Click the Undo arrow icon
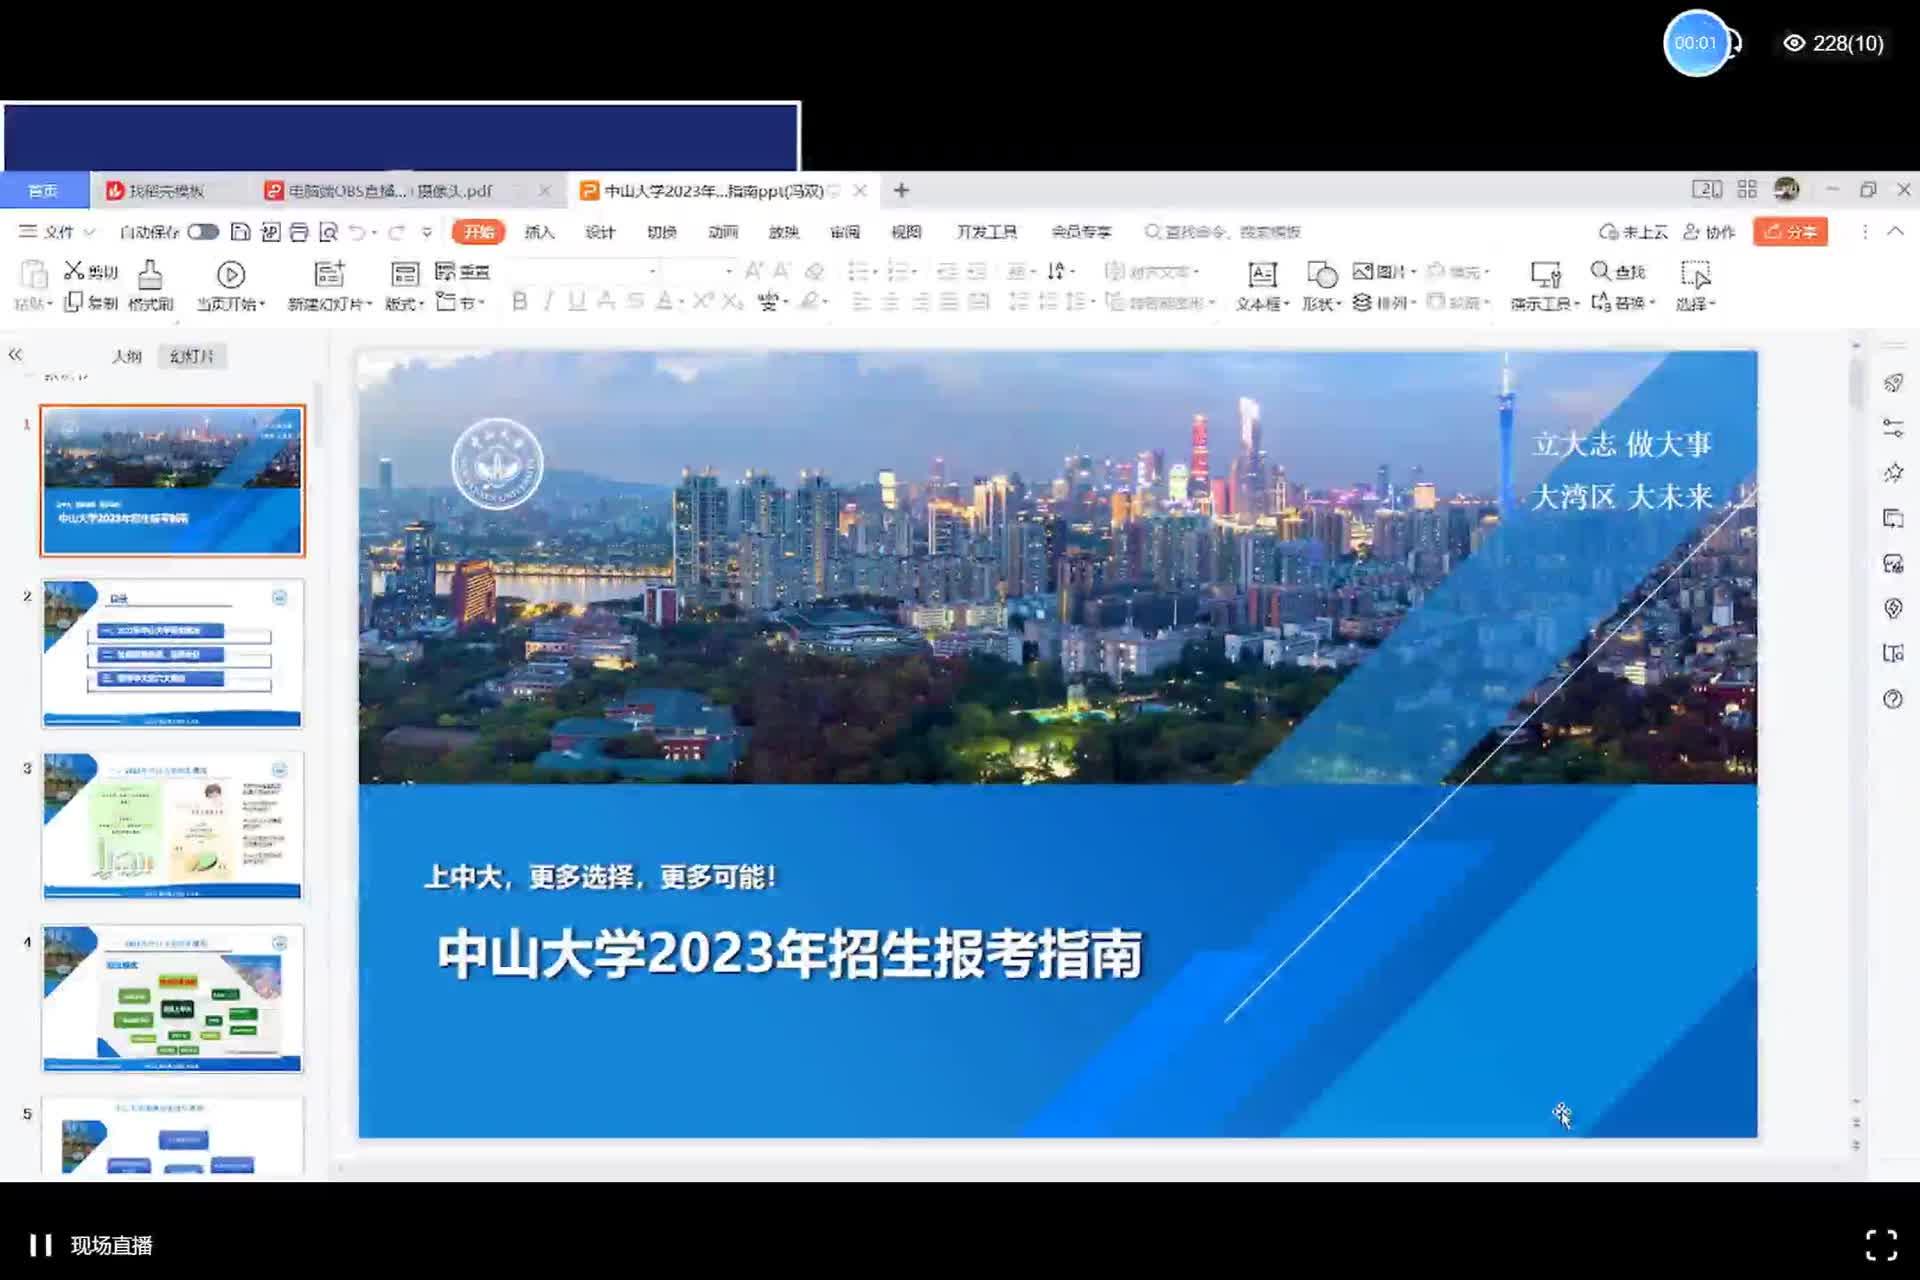 357,232
